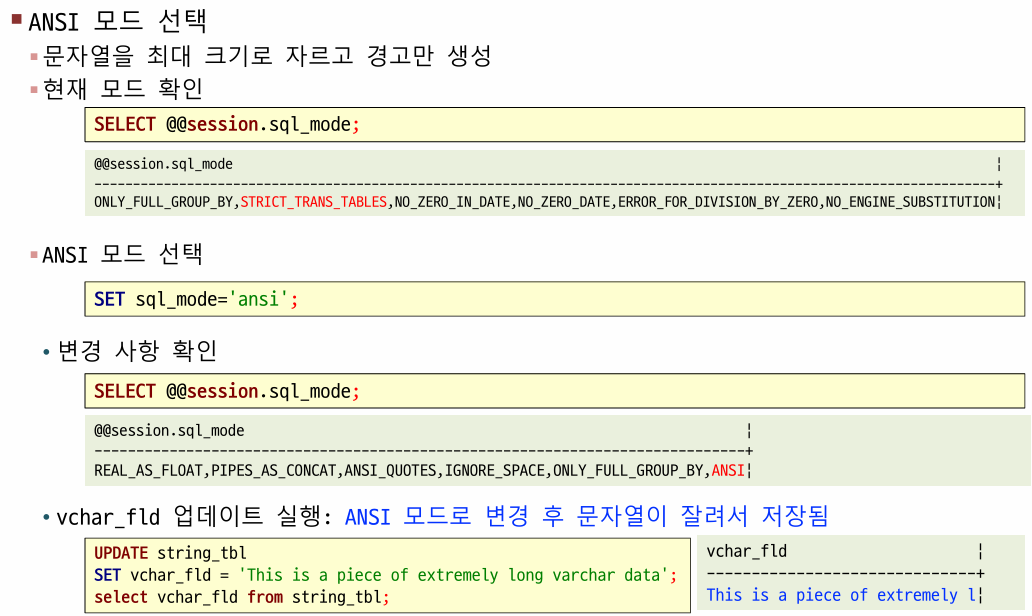Click 'PIPES_AS_CONCAT' in the second result

[x=273, y=471]
